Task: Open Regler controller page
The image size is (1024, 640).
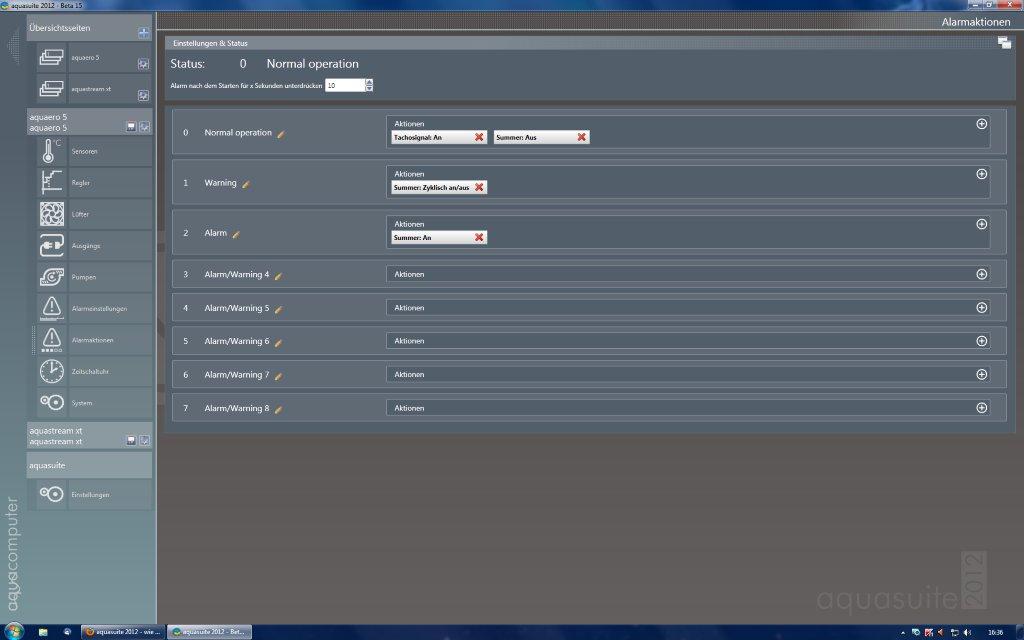Action: (x=94, y=183)
